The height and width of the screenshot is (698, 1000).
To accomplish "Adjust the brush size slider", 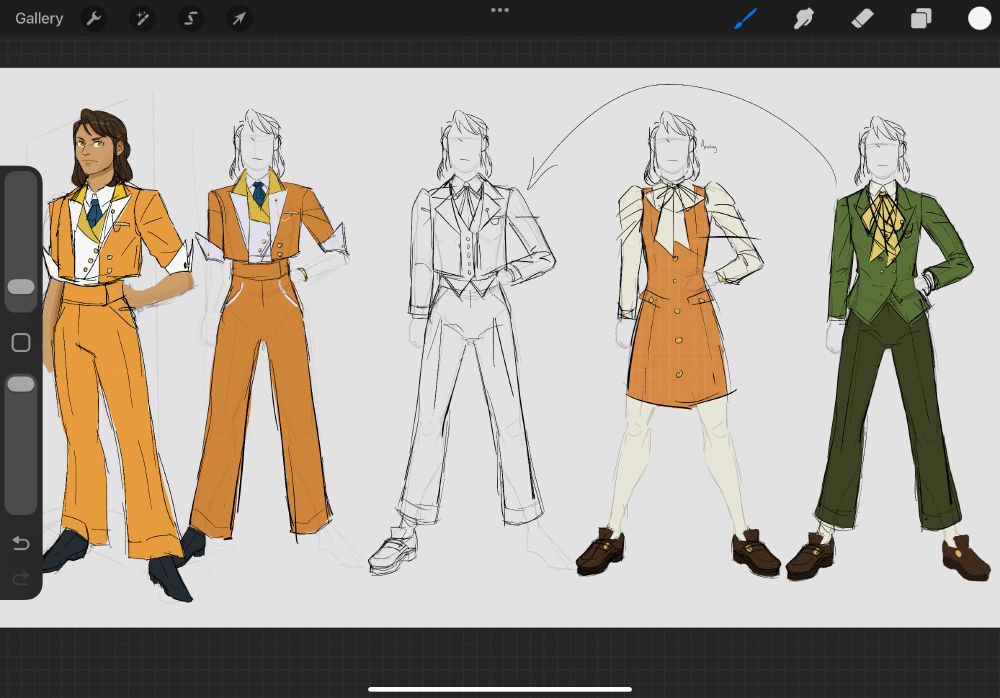I will coord(21,287).
